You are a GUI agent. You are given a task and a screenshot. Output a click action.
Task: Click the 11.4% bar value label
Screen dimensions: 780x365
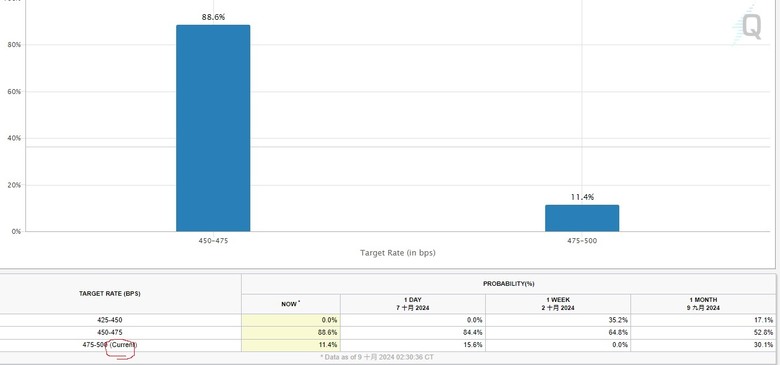tap(582, 197)
